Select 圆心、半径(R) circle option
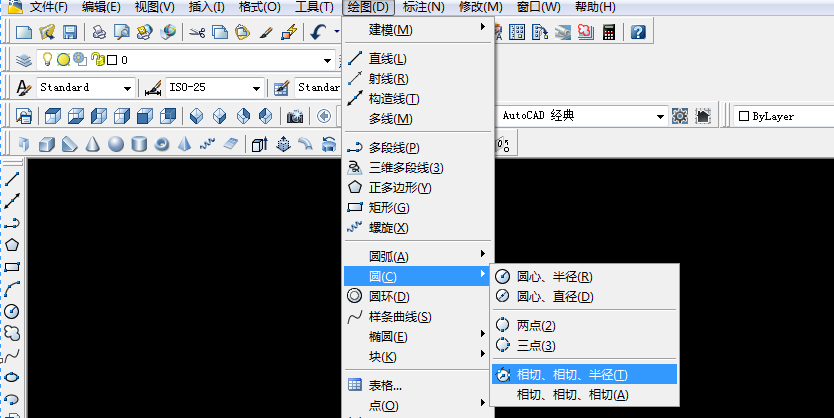The height and width of the screenshot is (418, 834). coord(585,277)
